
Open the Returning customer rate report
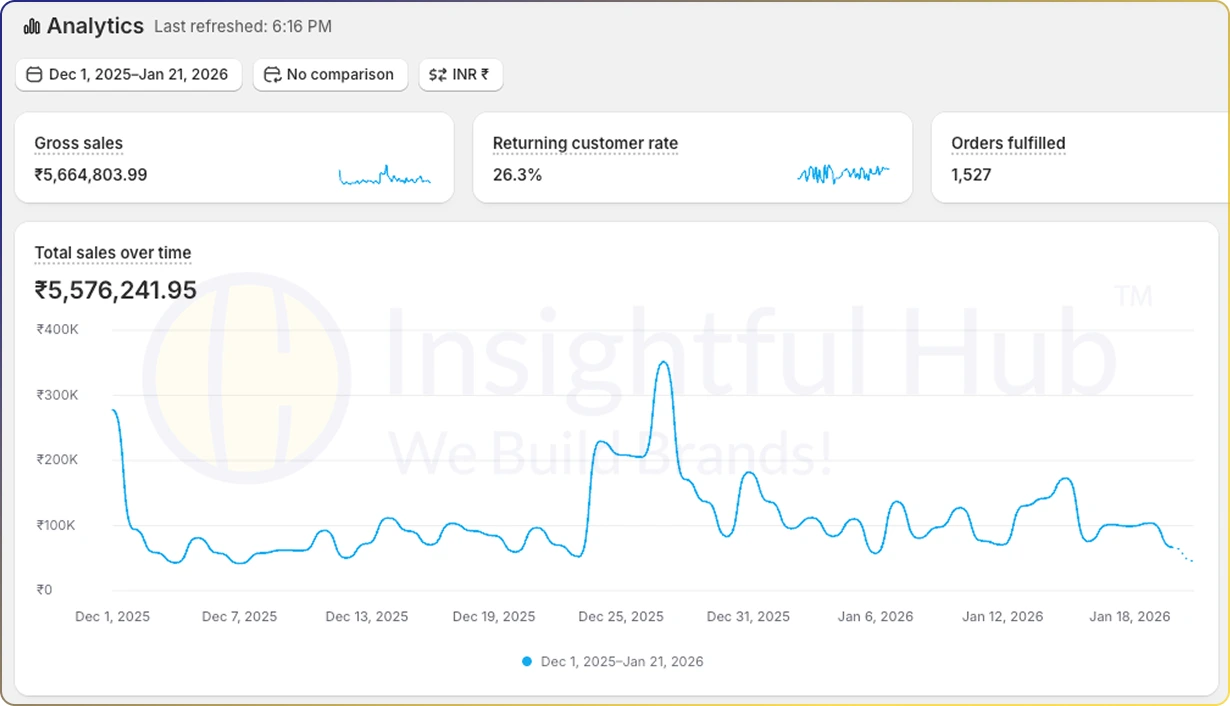click(x=585, y=143)
